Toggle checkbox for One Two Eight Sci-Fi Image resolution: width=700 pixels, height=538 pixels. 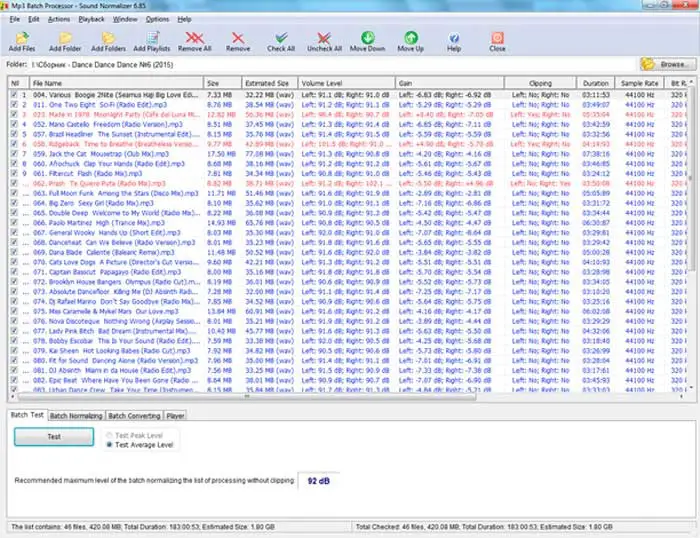pos(14,104)
